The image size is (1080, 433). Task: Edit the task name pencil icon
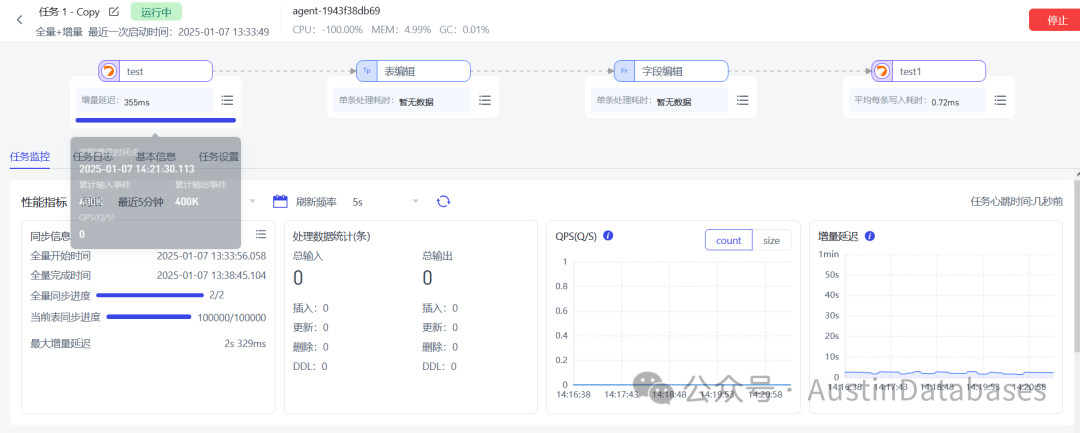[114, 12]
